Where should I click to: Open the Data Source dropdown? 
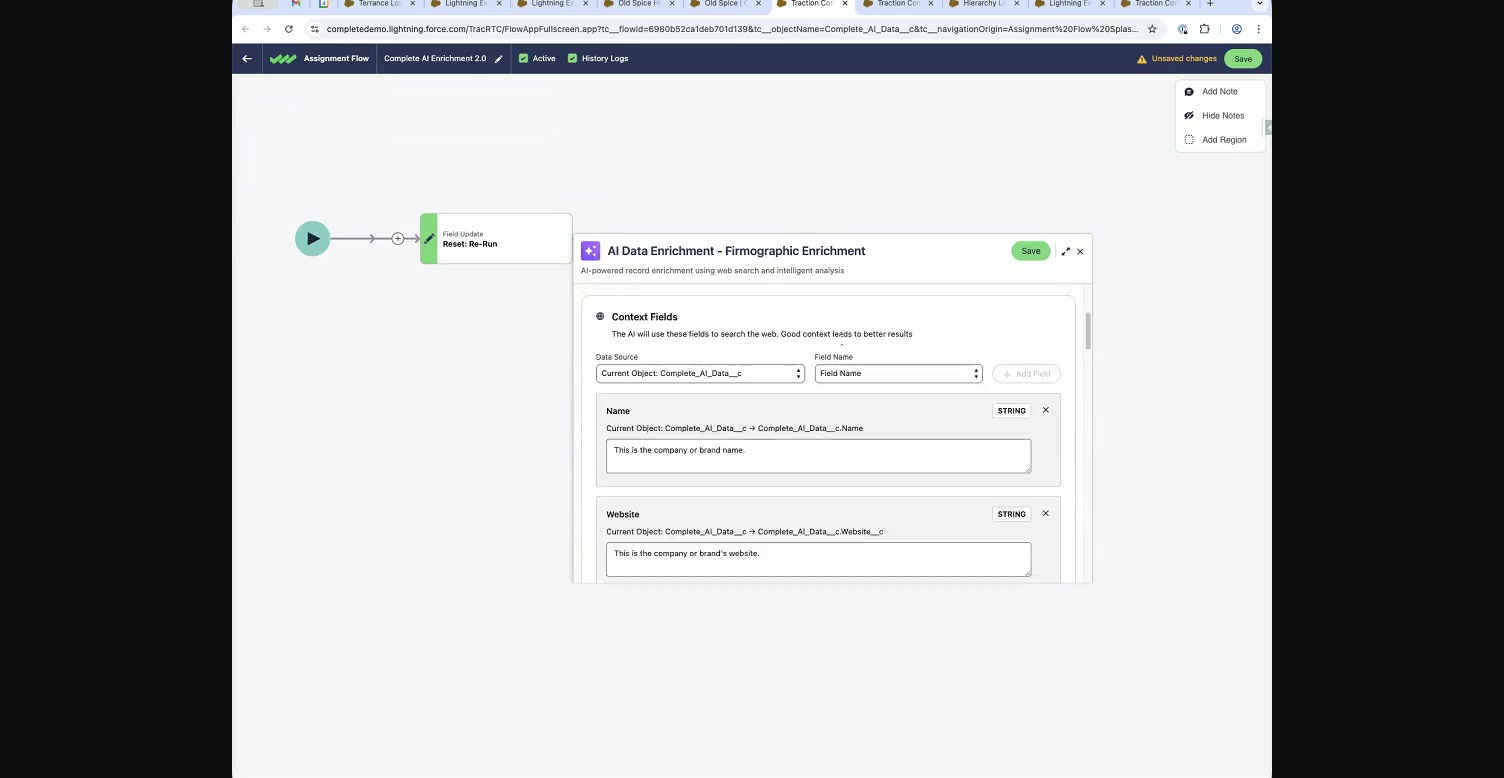(700, 373)
